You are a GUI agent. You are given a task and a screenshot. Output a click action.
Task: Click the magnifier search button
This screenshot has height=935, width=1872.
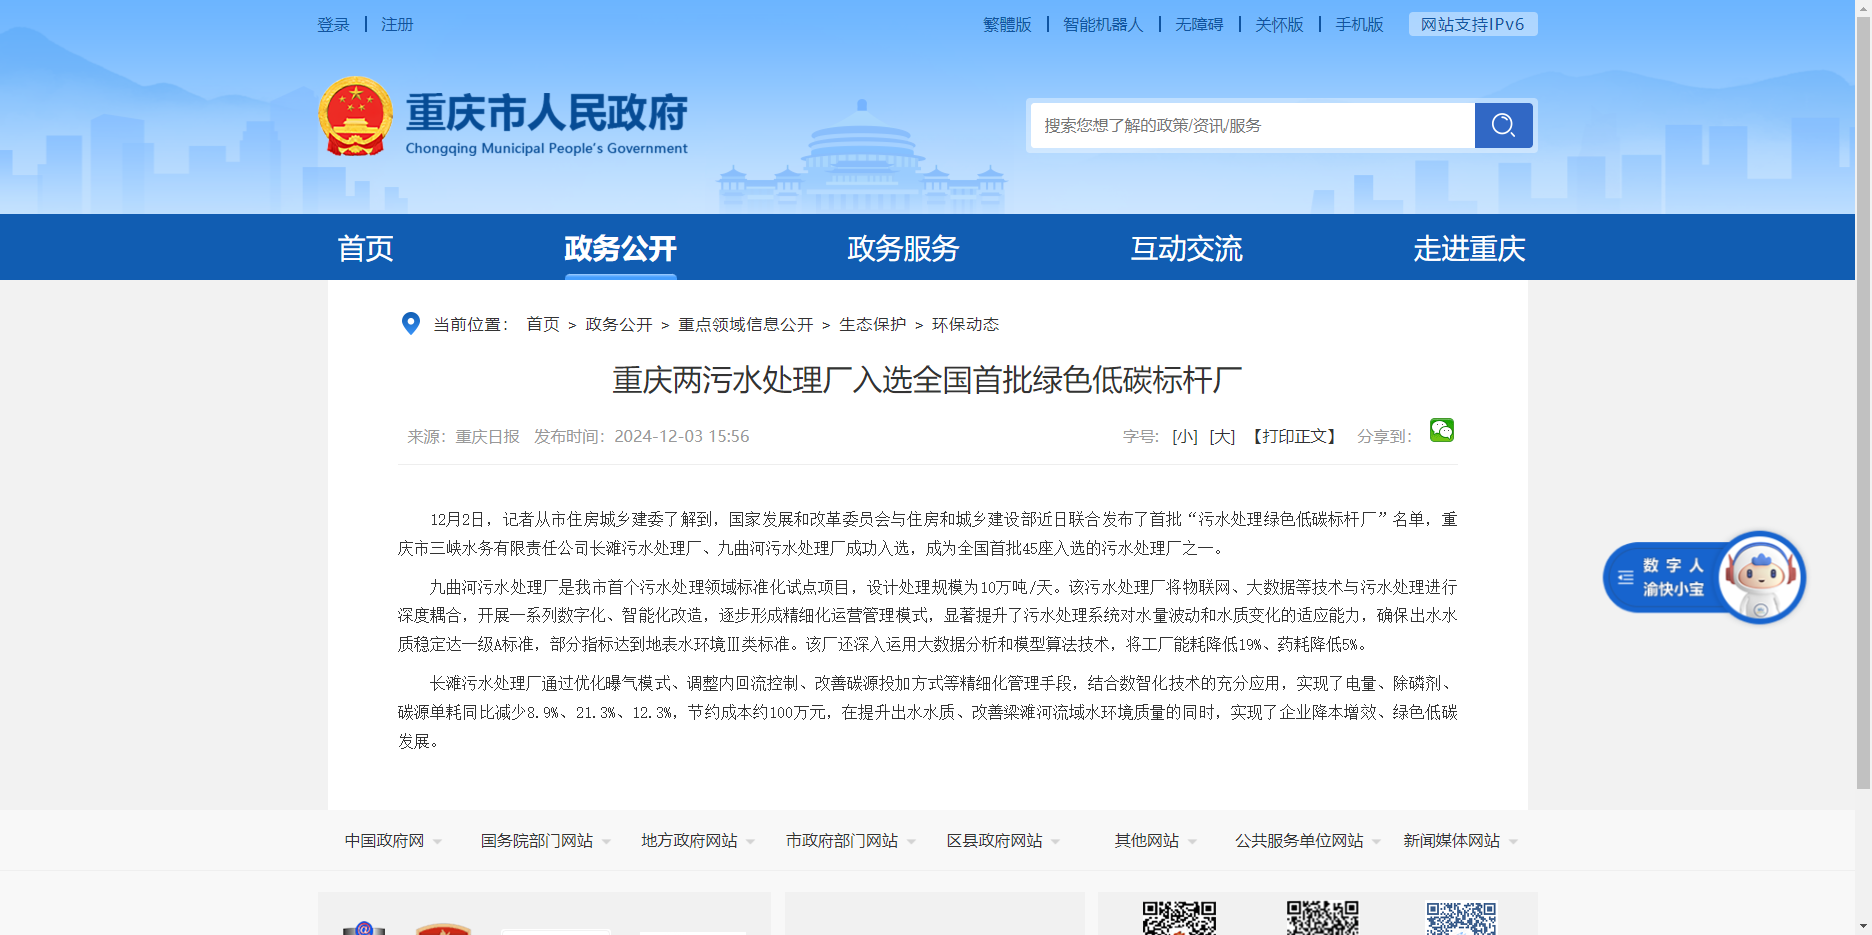pyautogui.click(x=1503, y=125)
